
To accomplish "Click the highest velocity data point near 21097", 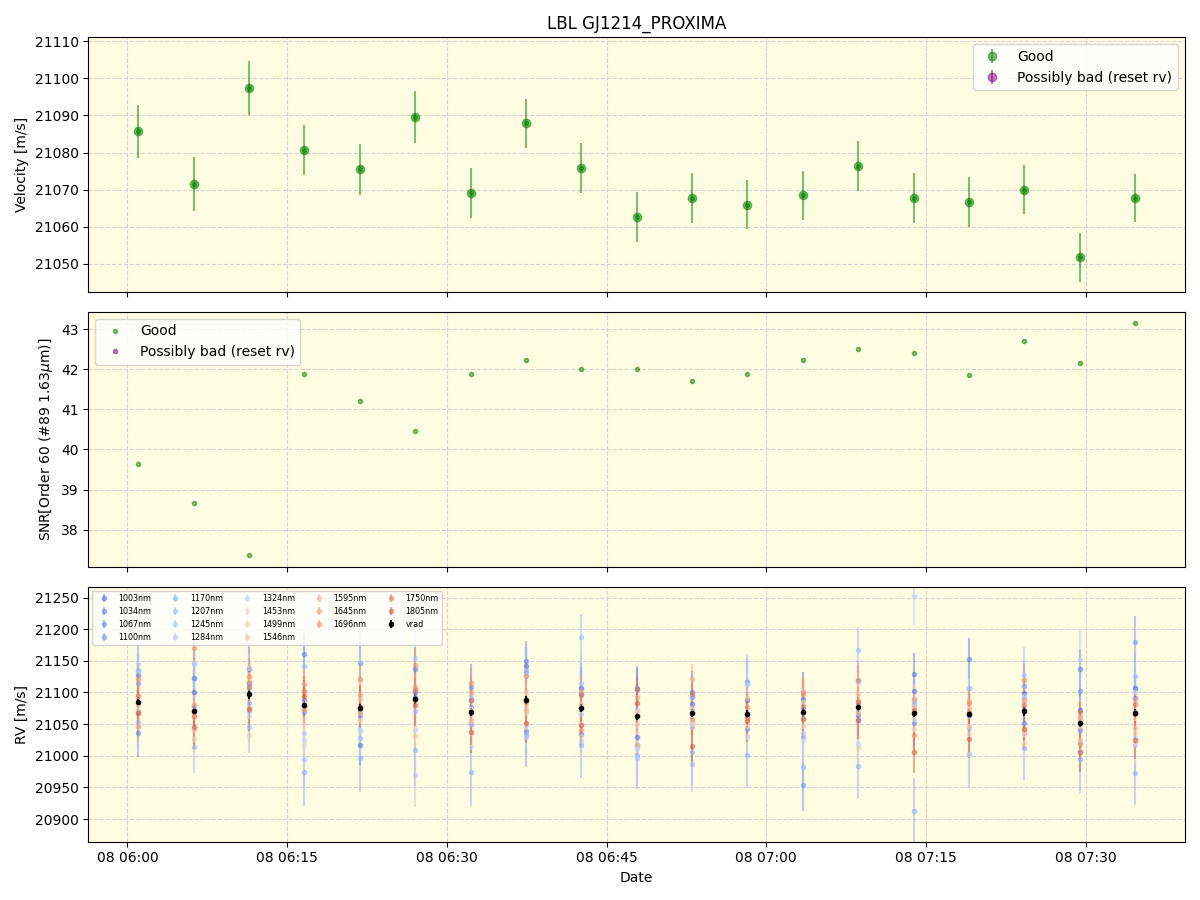I will (249, 88).
